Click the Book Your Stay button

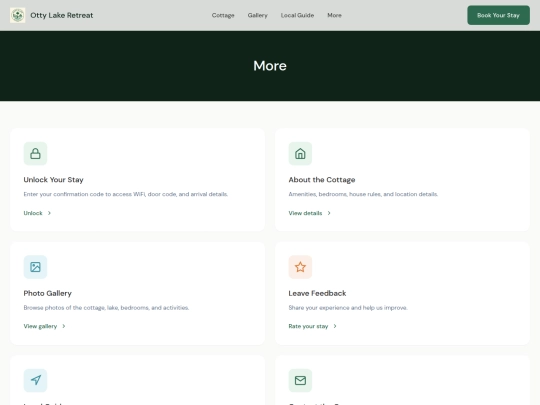[x=498, y=15]
